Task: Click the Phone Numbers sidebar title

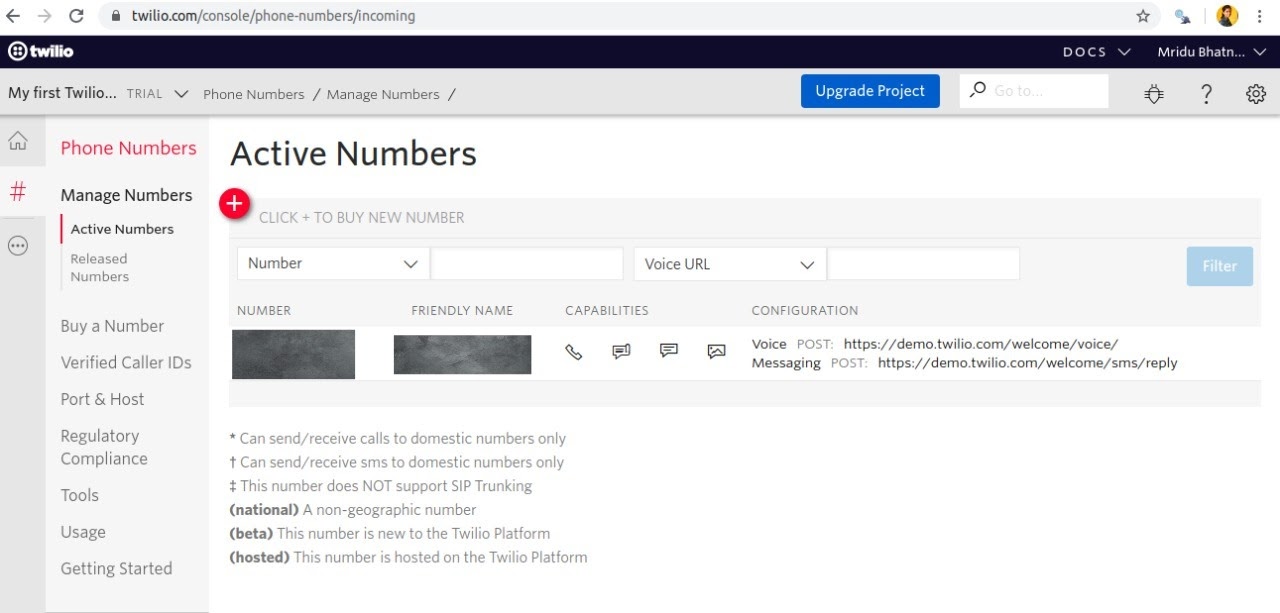Action: 128,148
